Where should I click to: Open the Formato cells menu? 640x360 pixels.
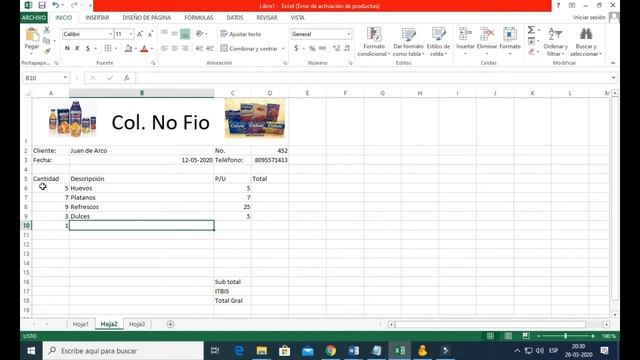(x=510, y=41)
